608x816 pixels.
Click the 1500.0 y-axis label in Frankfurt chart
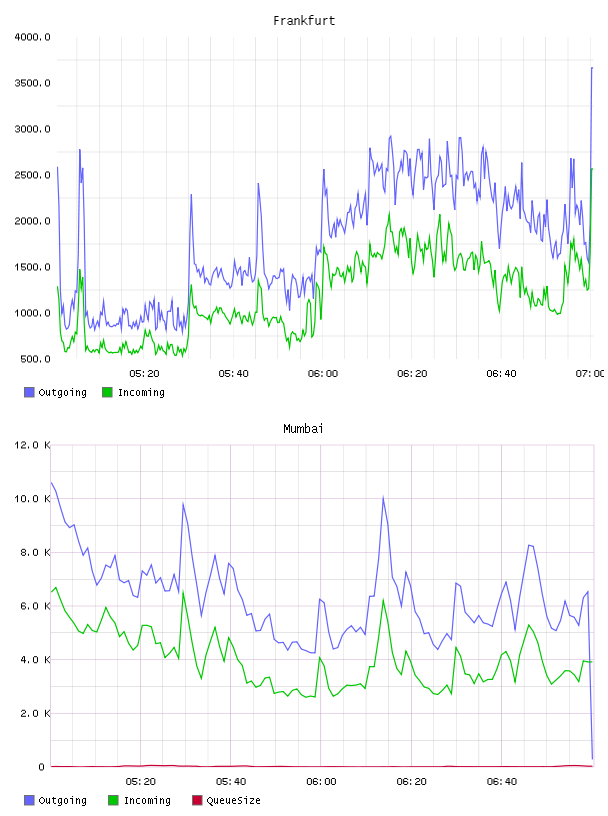(32, 267)
